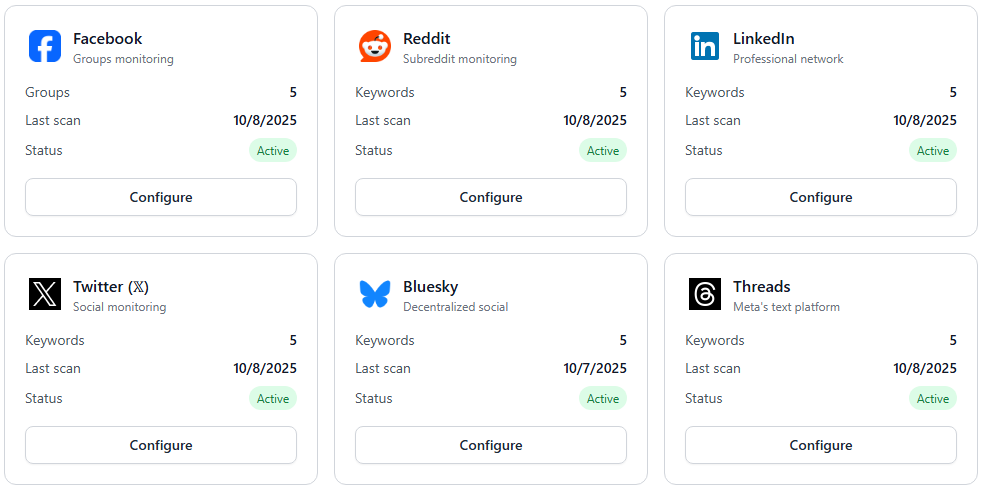Click Twitter's Active status pill
Viewport: 982px width, 490px height.
(x=273, y=399)
